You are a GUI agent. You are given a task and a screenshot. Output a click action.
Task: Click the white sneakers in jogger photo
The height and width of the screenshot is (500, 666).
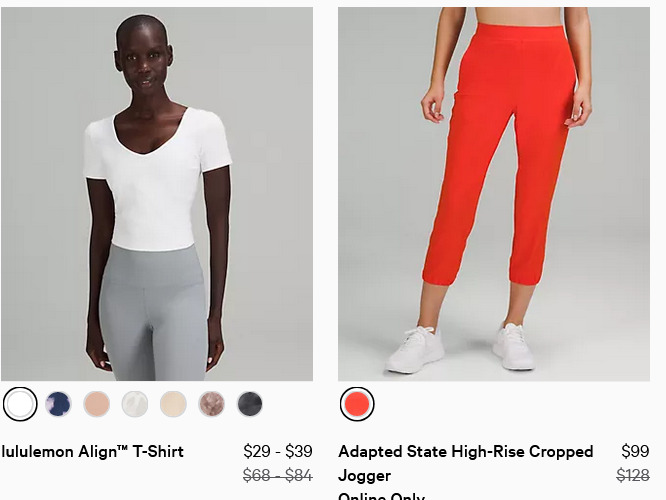pyautogui.click(x=460, y=349)
